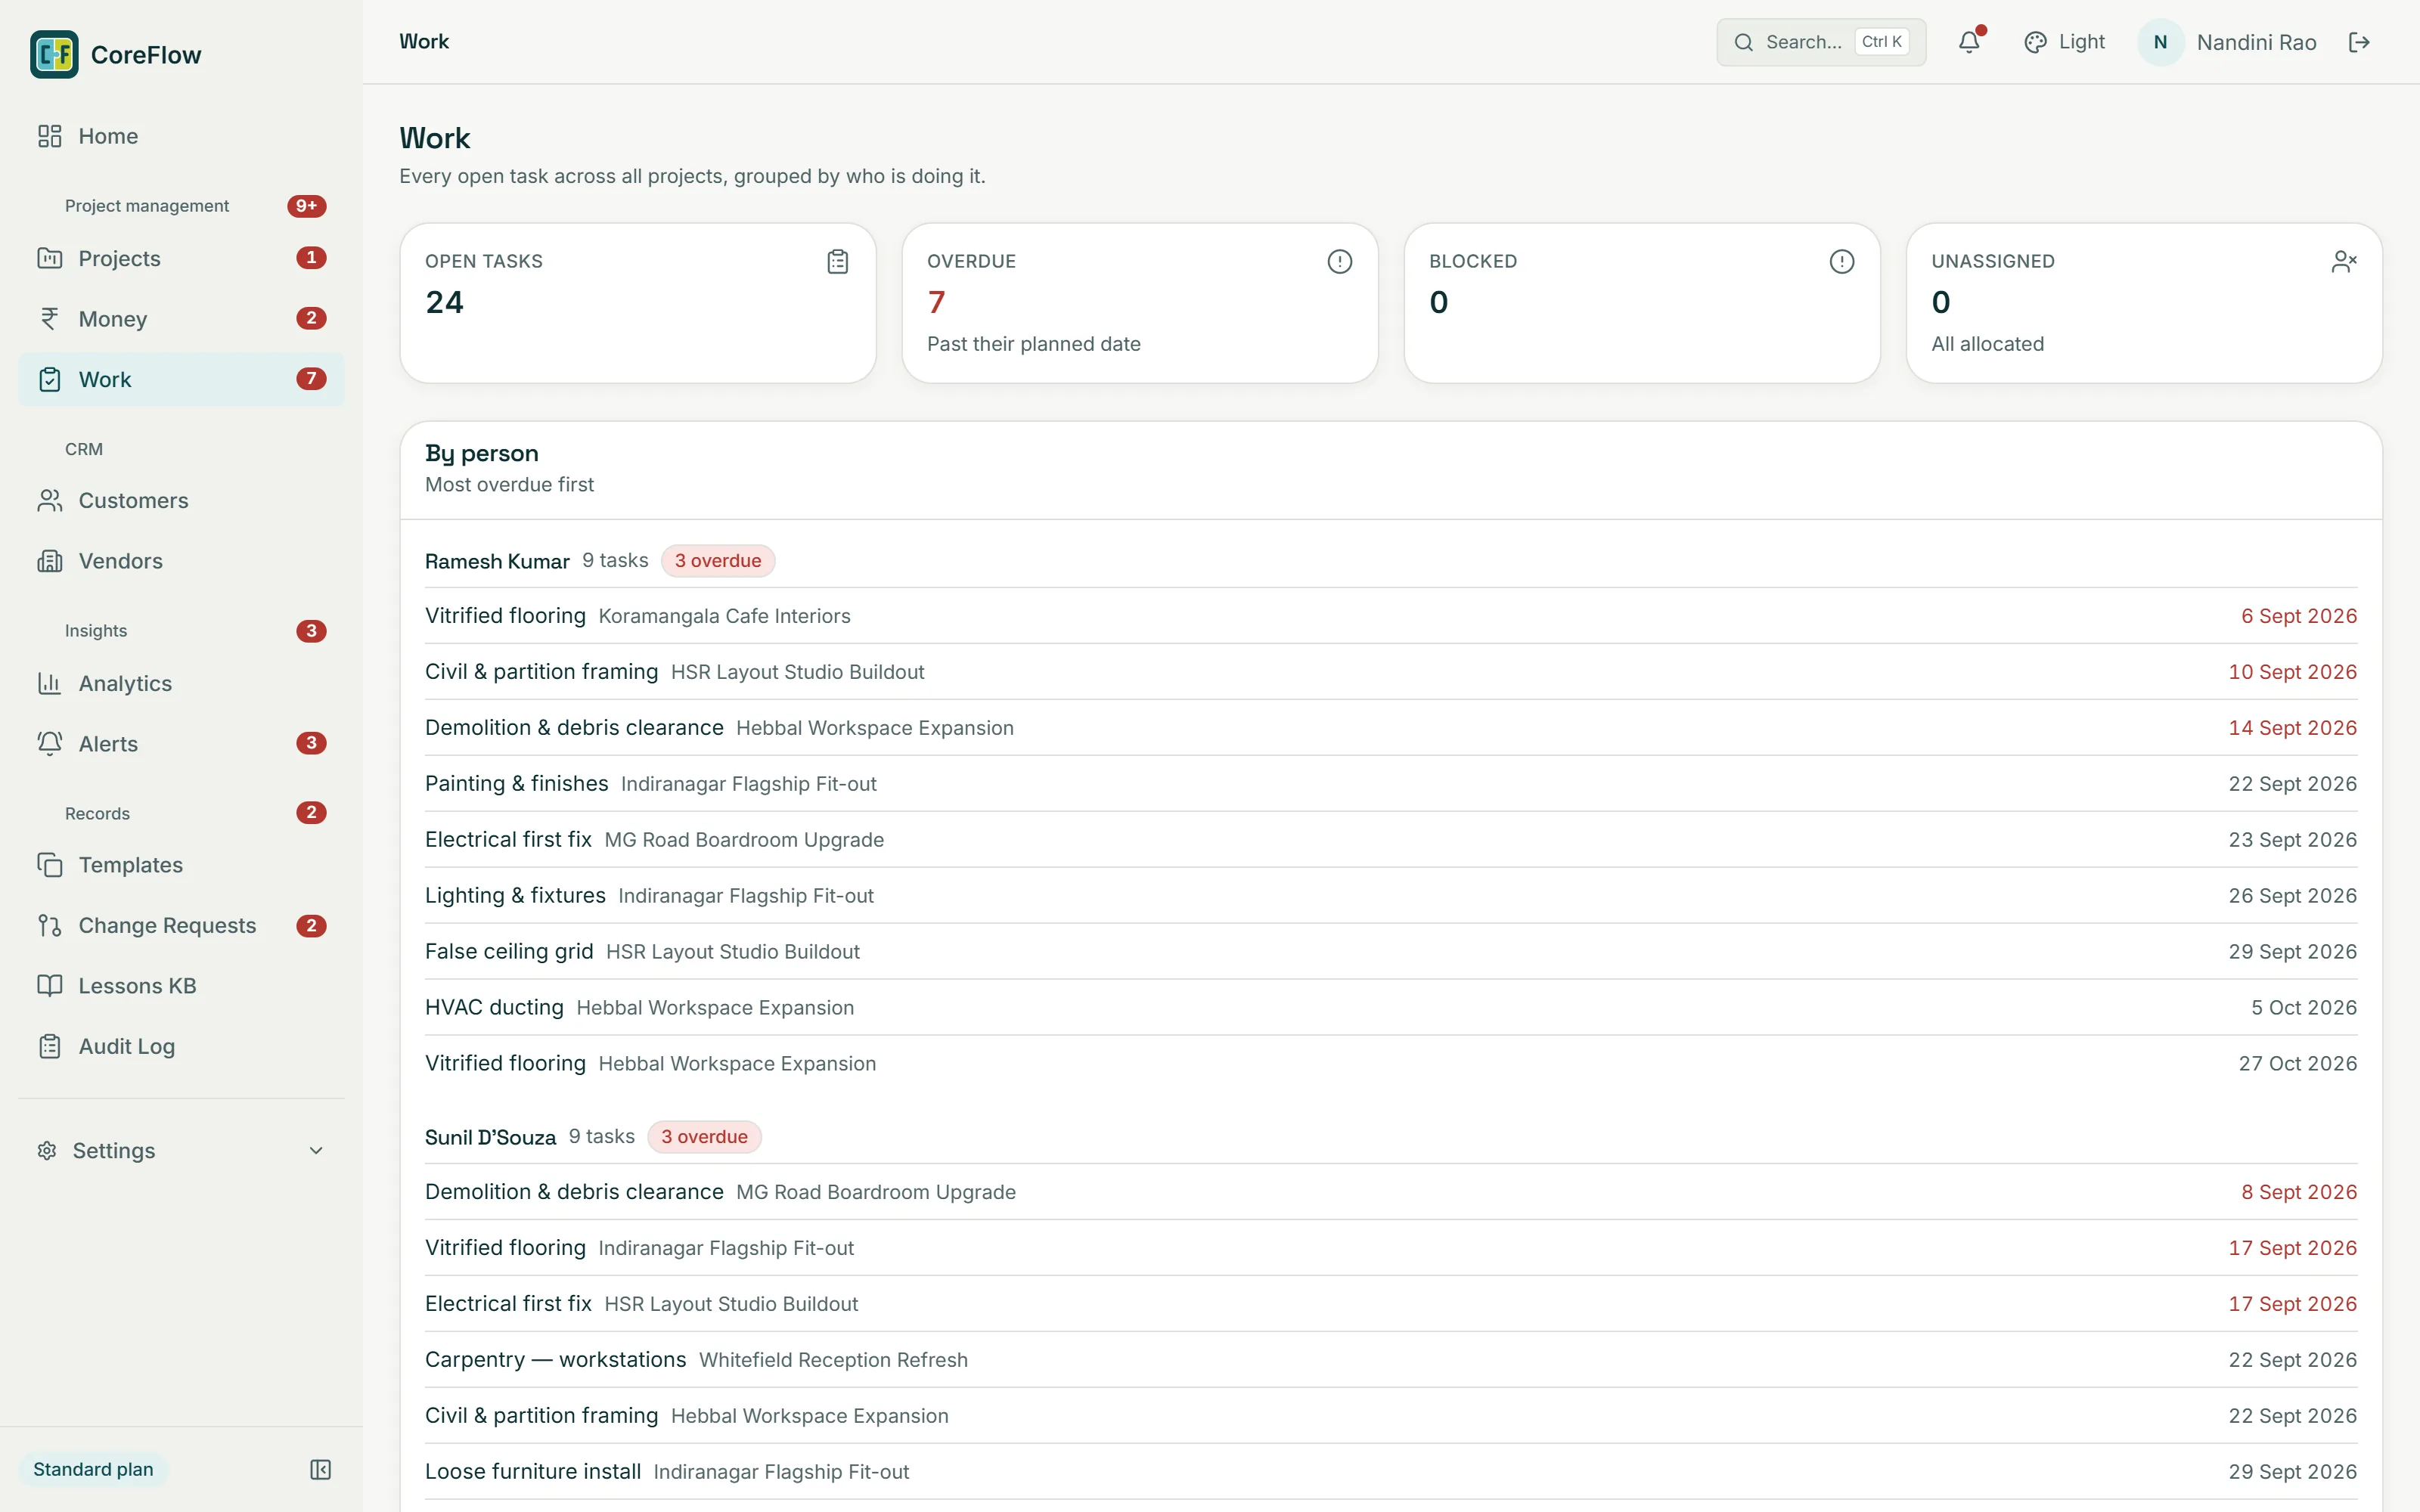Expand the Settings section chevron
The image size is (2420, 1512).
[x=316, y=1151]
